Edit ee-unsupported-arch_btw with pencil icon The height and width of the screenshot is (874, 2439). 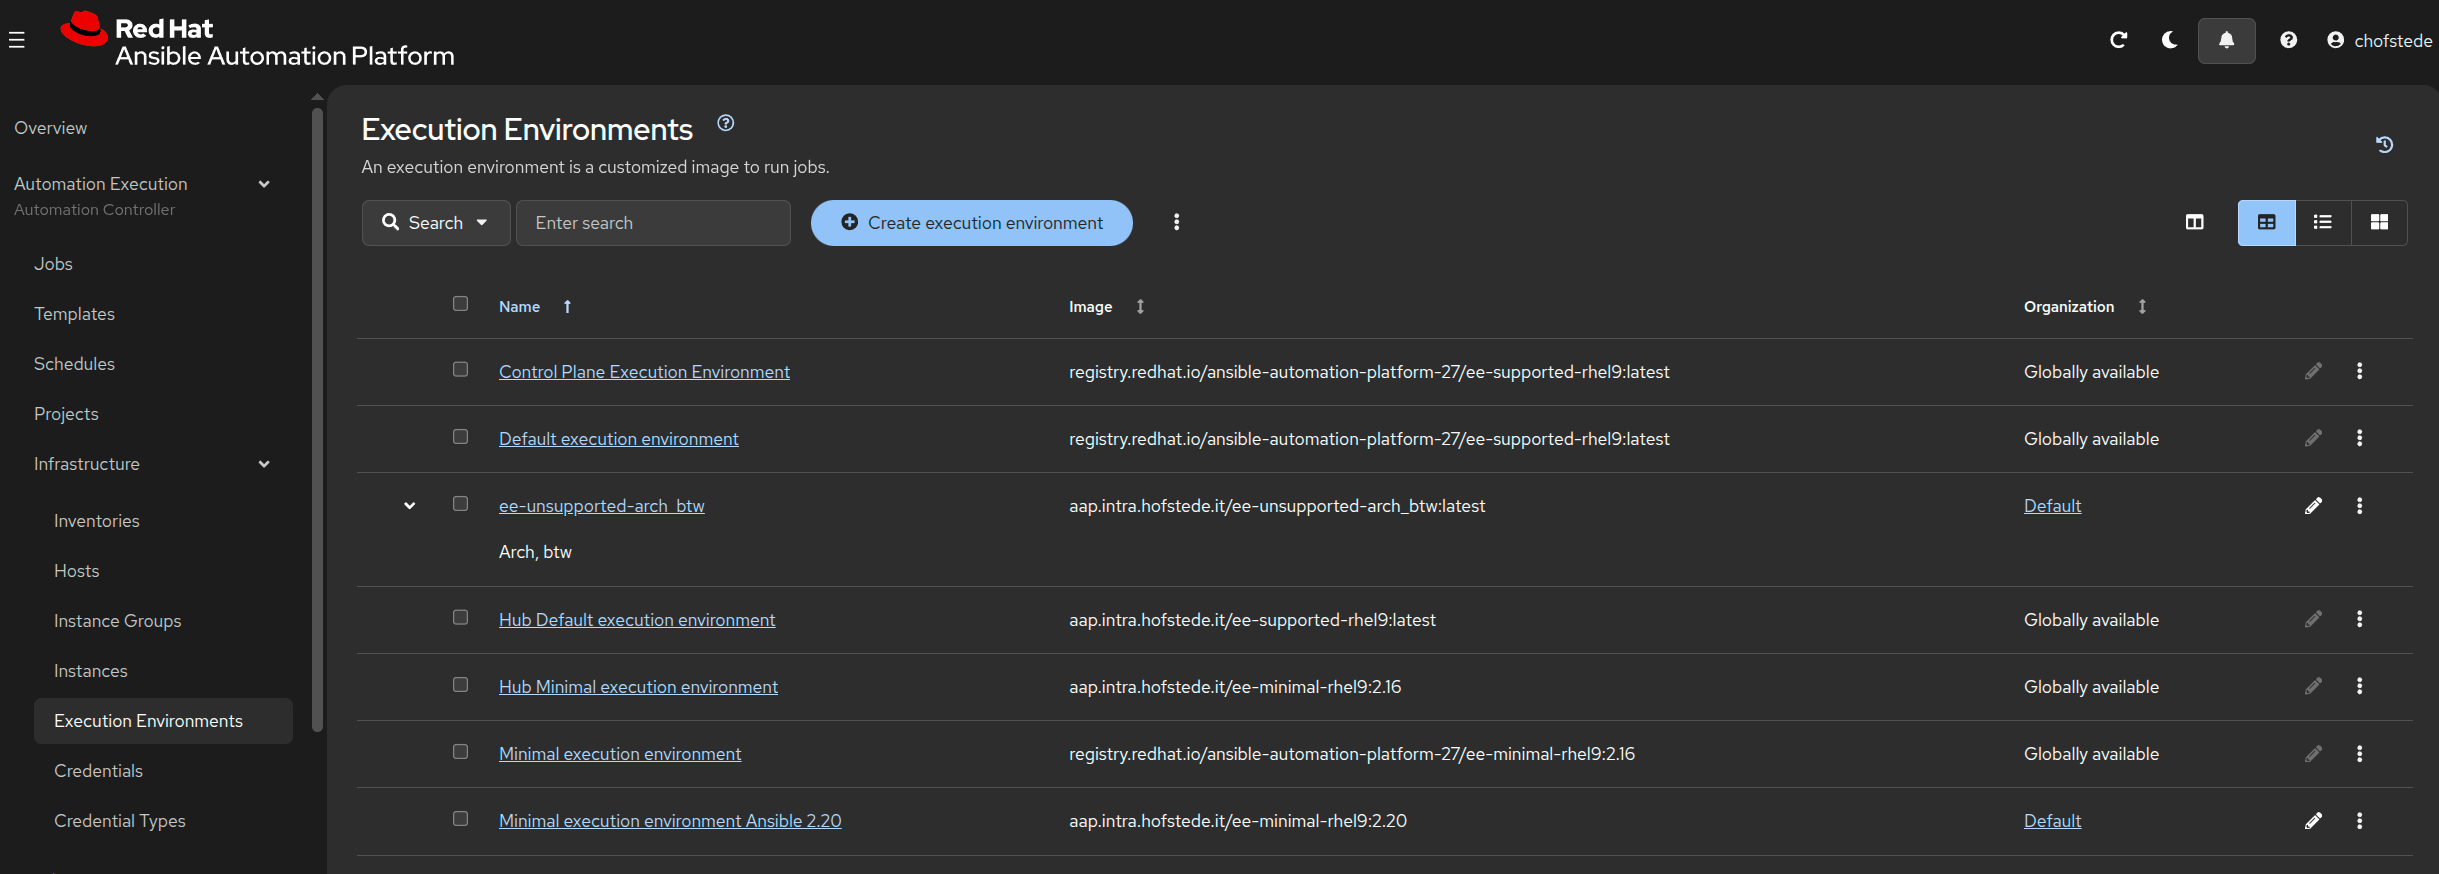click(2313, 506)
